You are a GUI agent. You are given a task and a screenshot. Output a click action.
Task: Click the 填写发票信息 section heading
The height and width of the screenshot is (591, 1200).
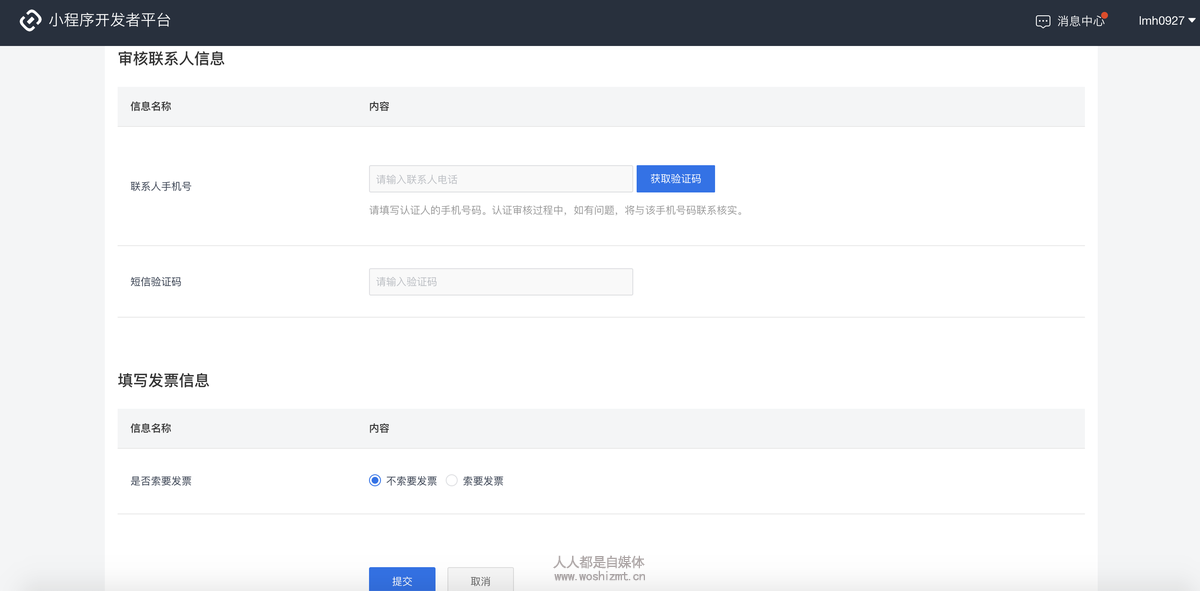pos(164,381)
